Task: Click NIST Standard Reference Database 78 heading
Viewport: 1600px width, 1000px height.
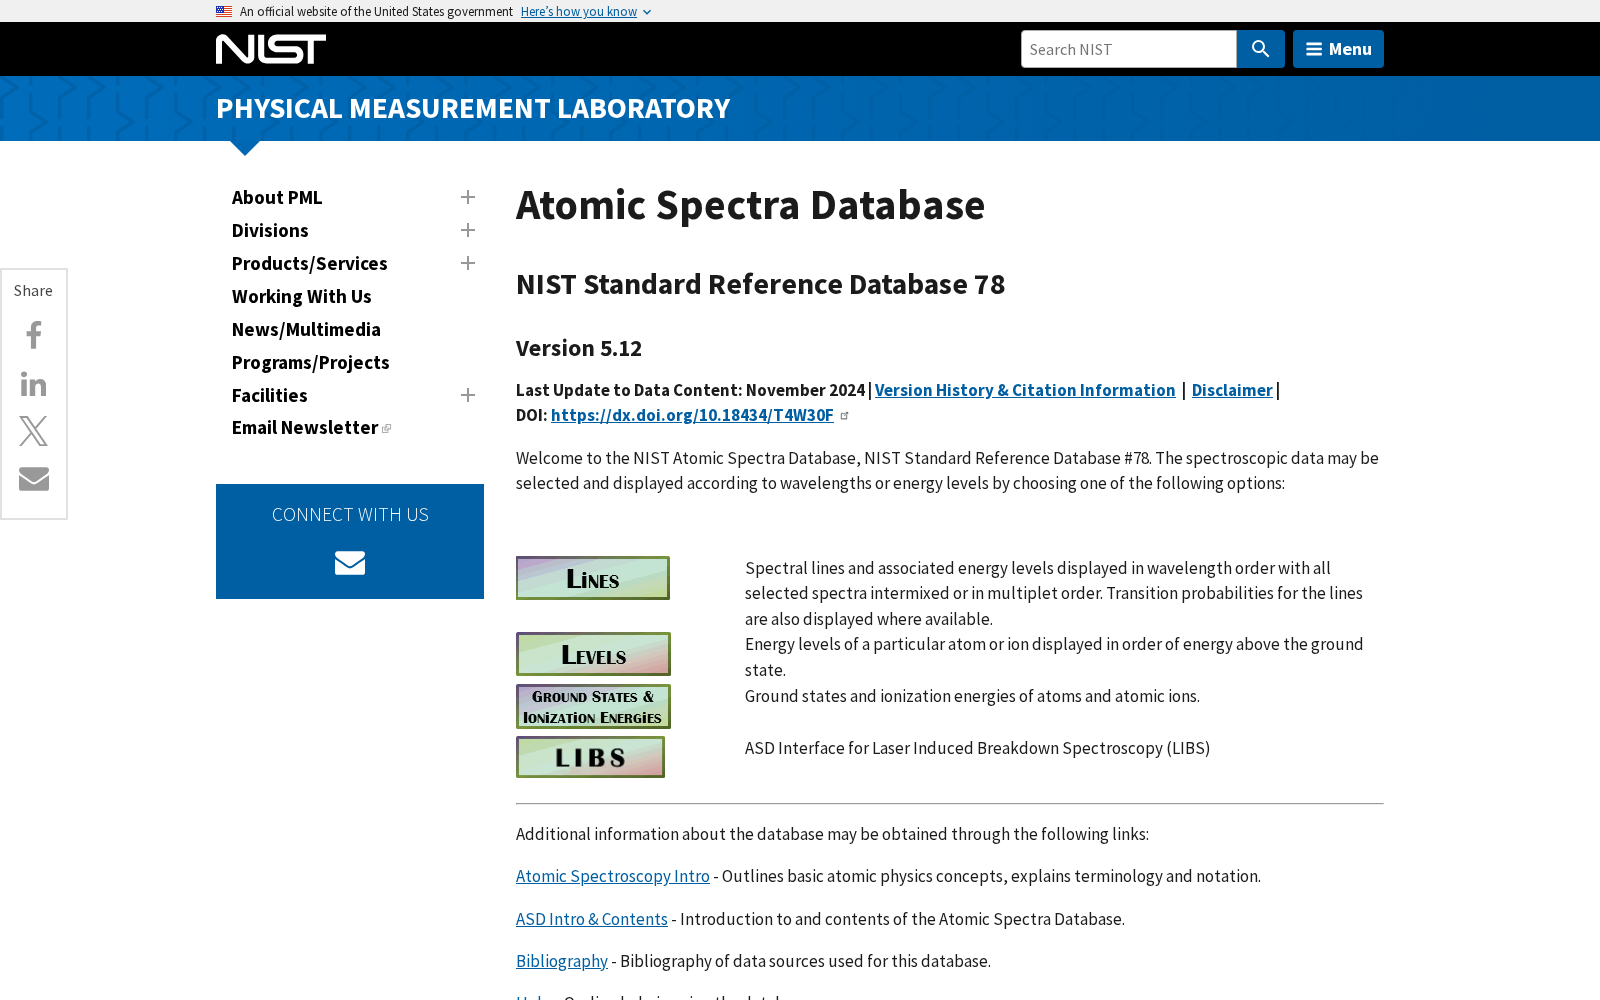Action: click(760, 284)
